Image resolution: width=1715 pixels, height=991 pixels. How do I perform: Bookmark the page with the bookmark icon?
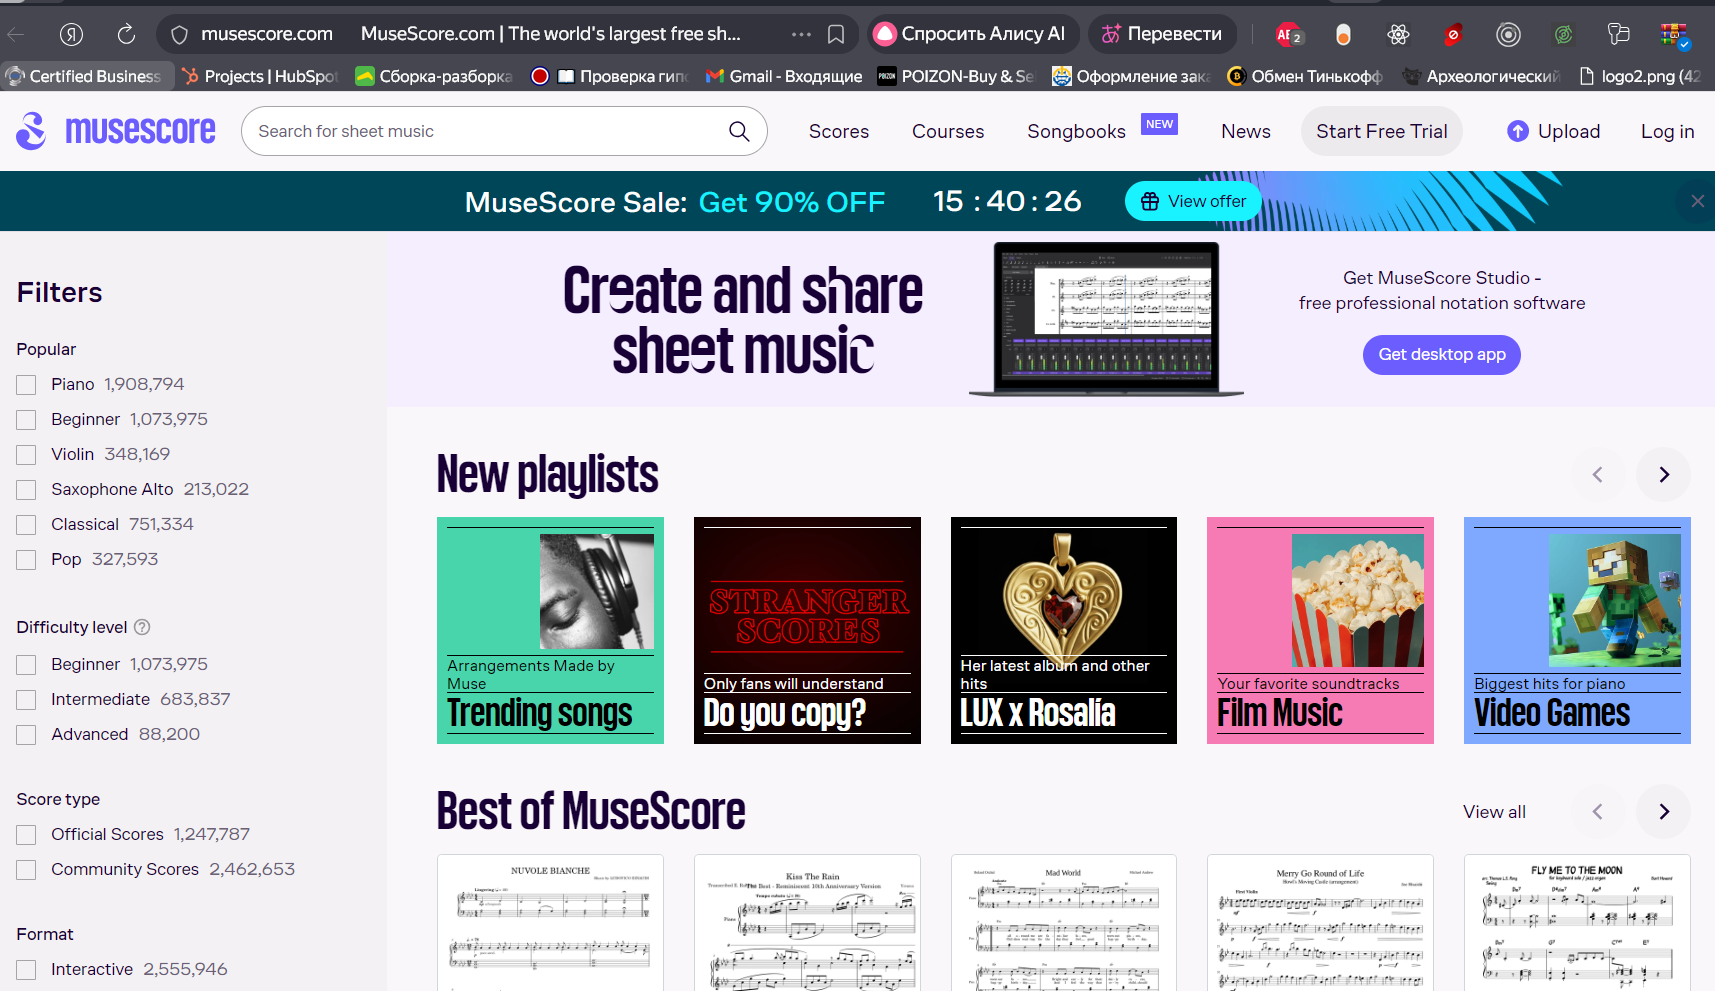point(836,34)
